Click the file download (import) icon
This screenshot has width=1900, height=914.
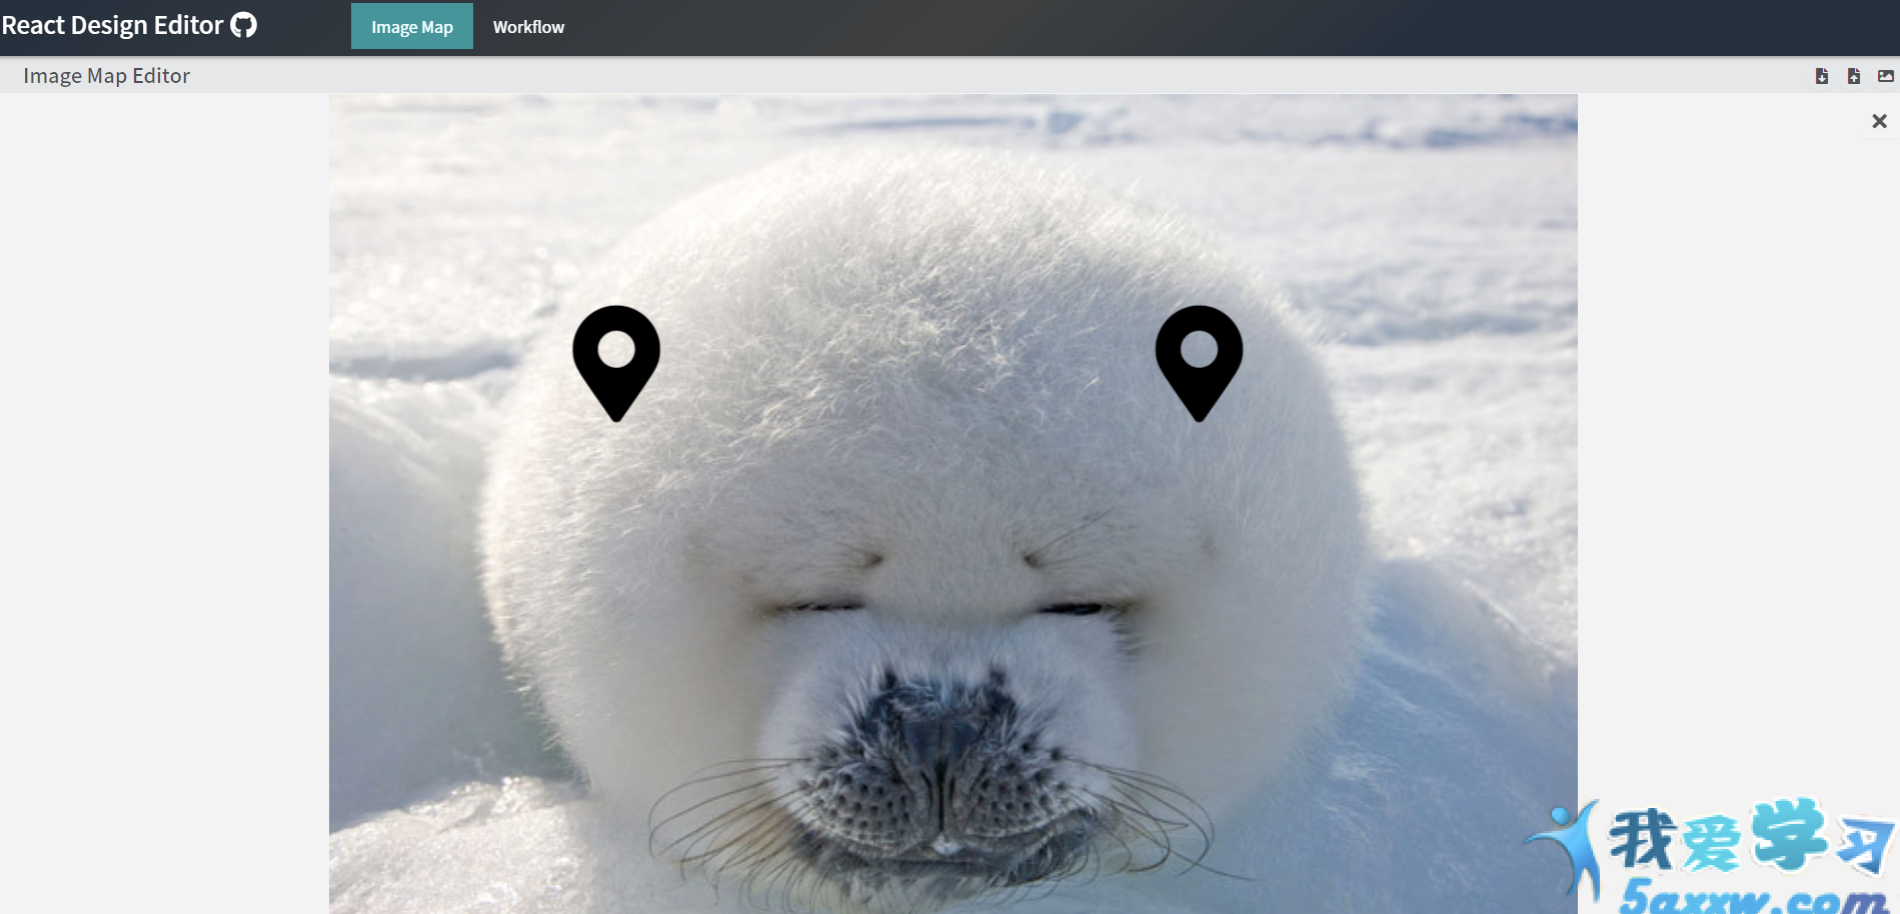coord(1822,76)
